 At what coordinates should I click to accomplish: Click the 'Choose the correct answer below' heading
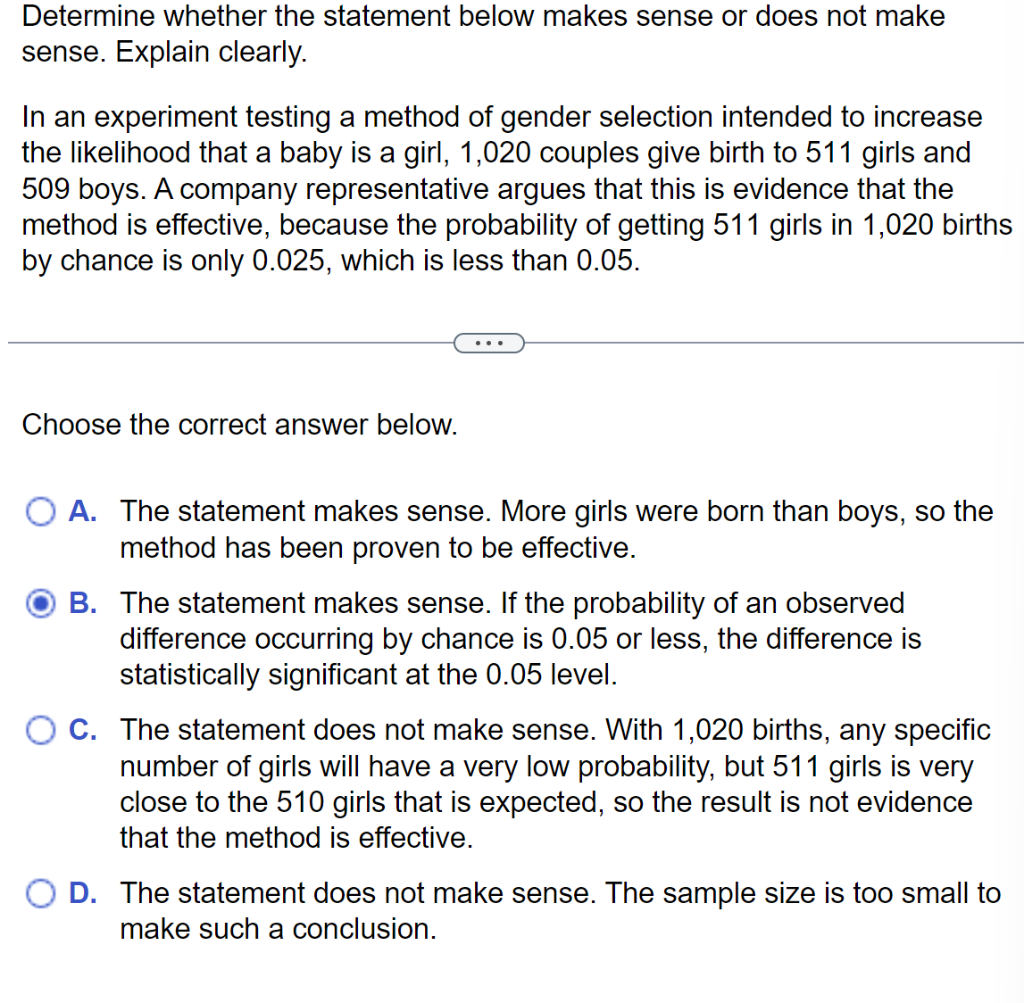[238, 425]
